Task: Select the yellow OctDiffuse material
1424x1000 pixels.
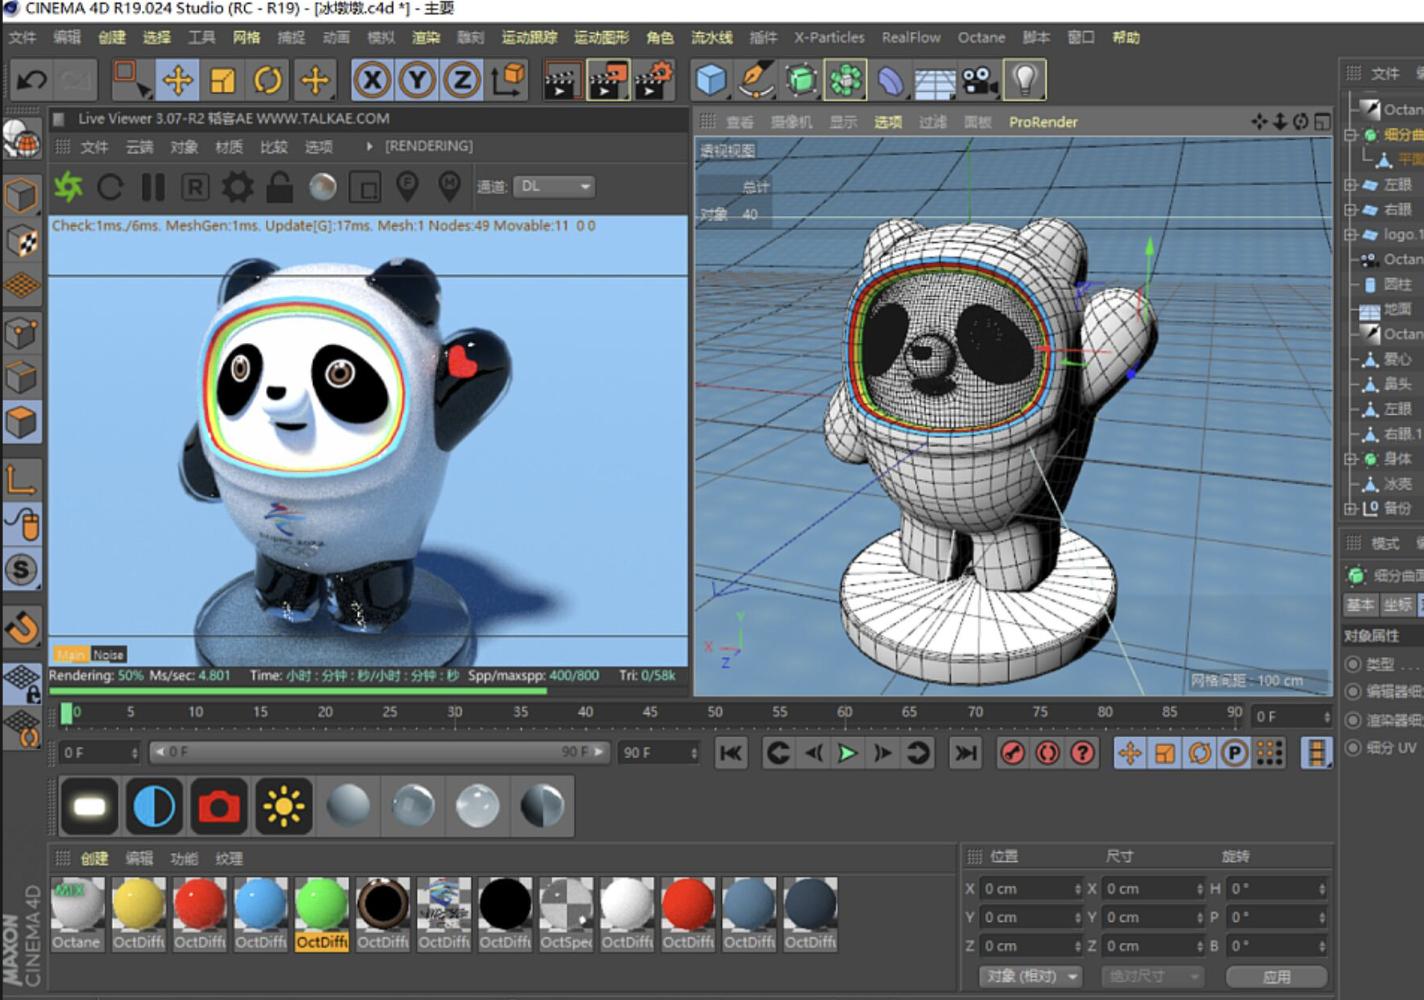Action: (x=139, y=914)
